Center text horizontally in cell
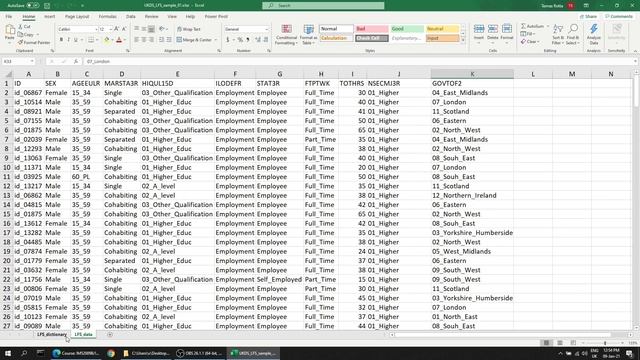 point(144,40)
